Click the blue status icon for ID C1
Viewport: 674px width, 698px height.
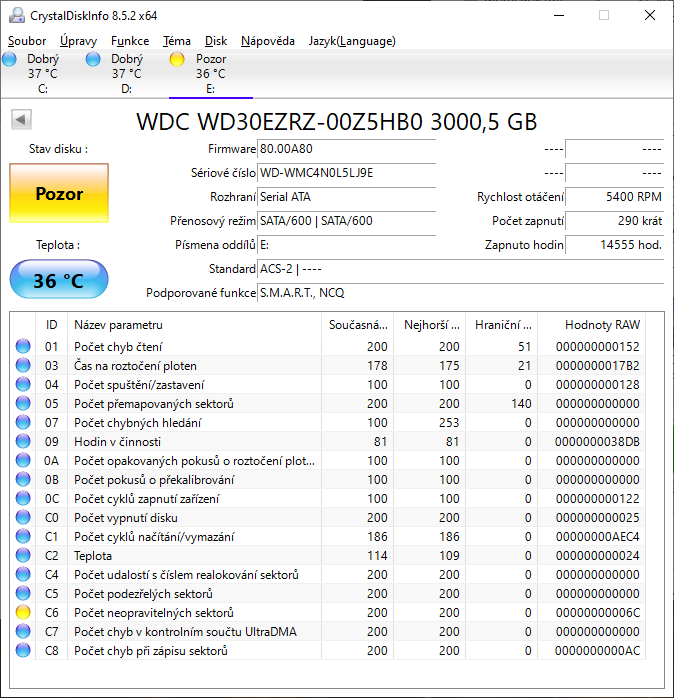click(23, 536)
